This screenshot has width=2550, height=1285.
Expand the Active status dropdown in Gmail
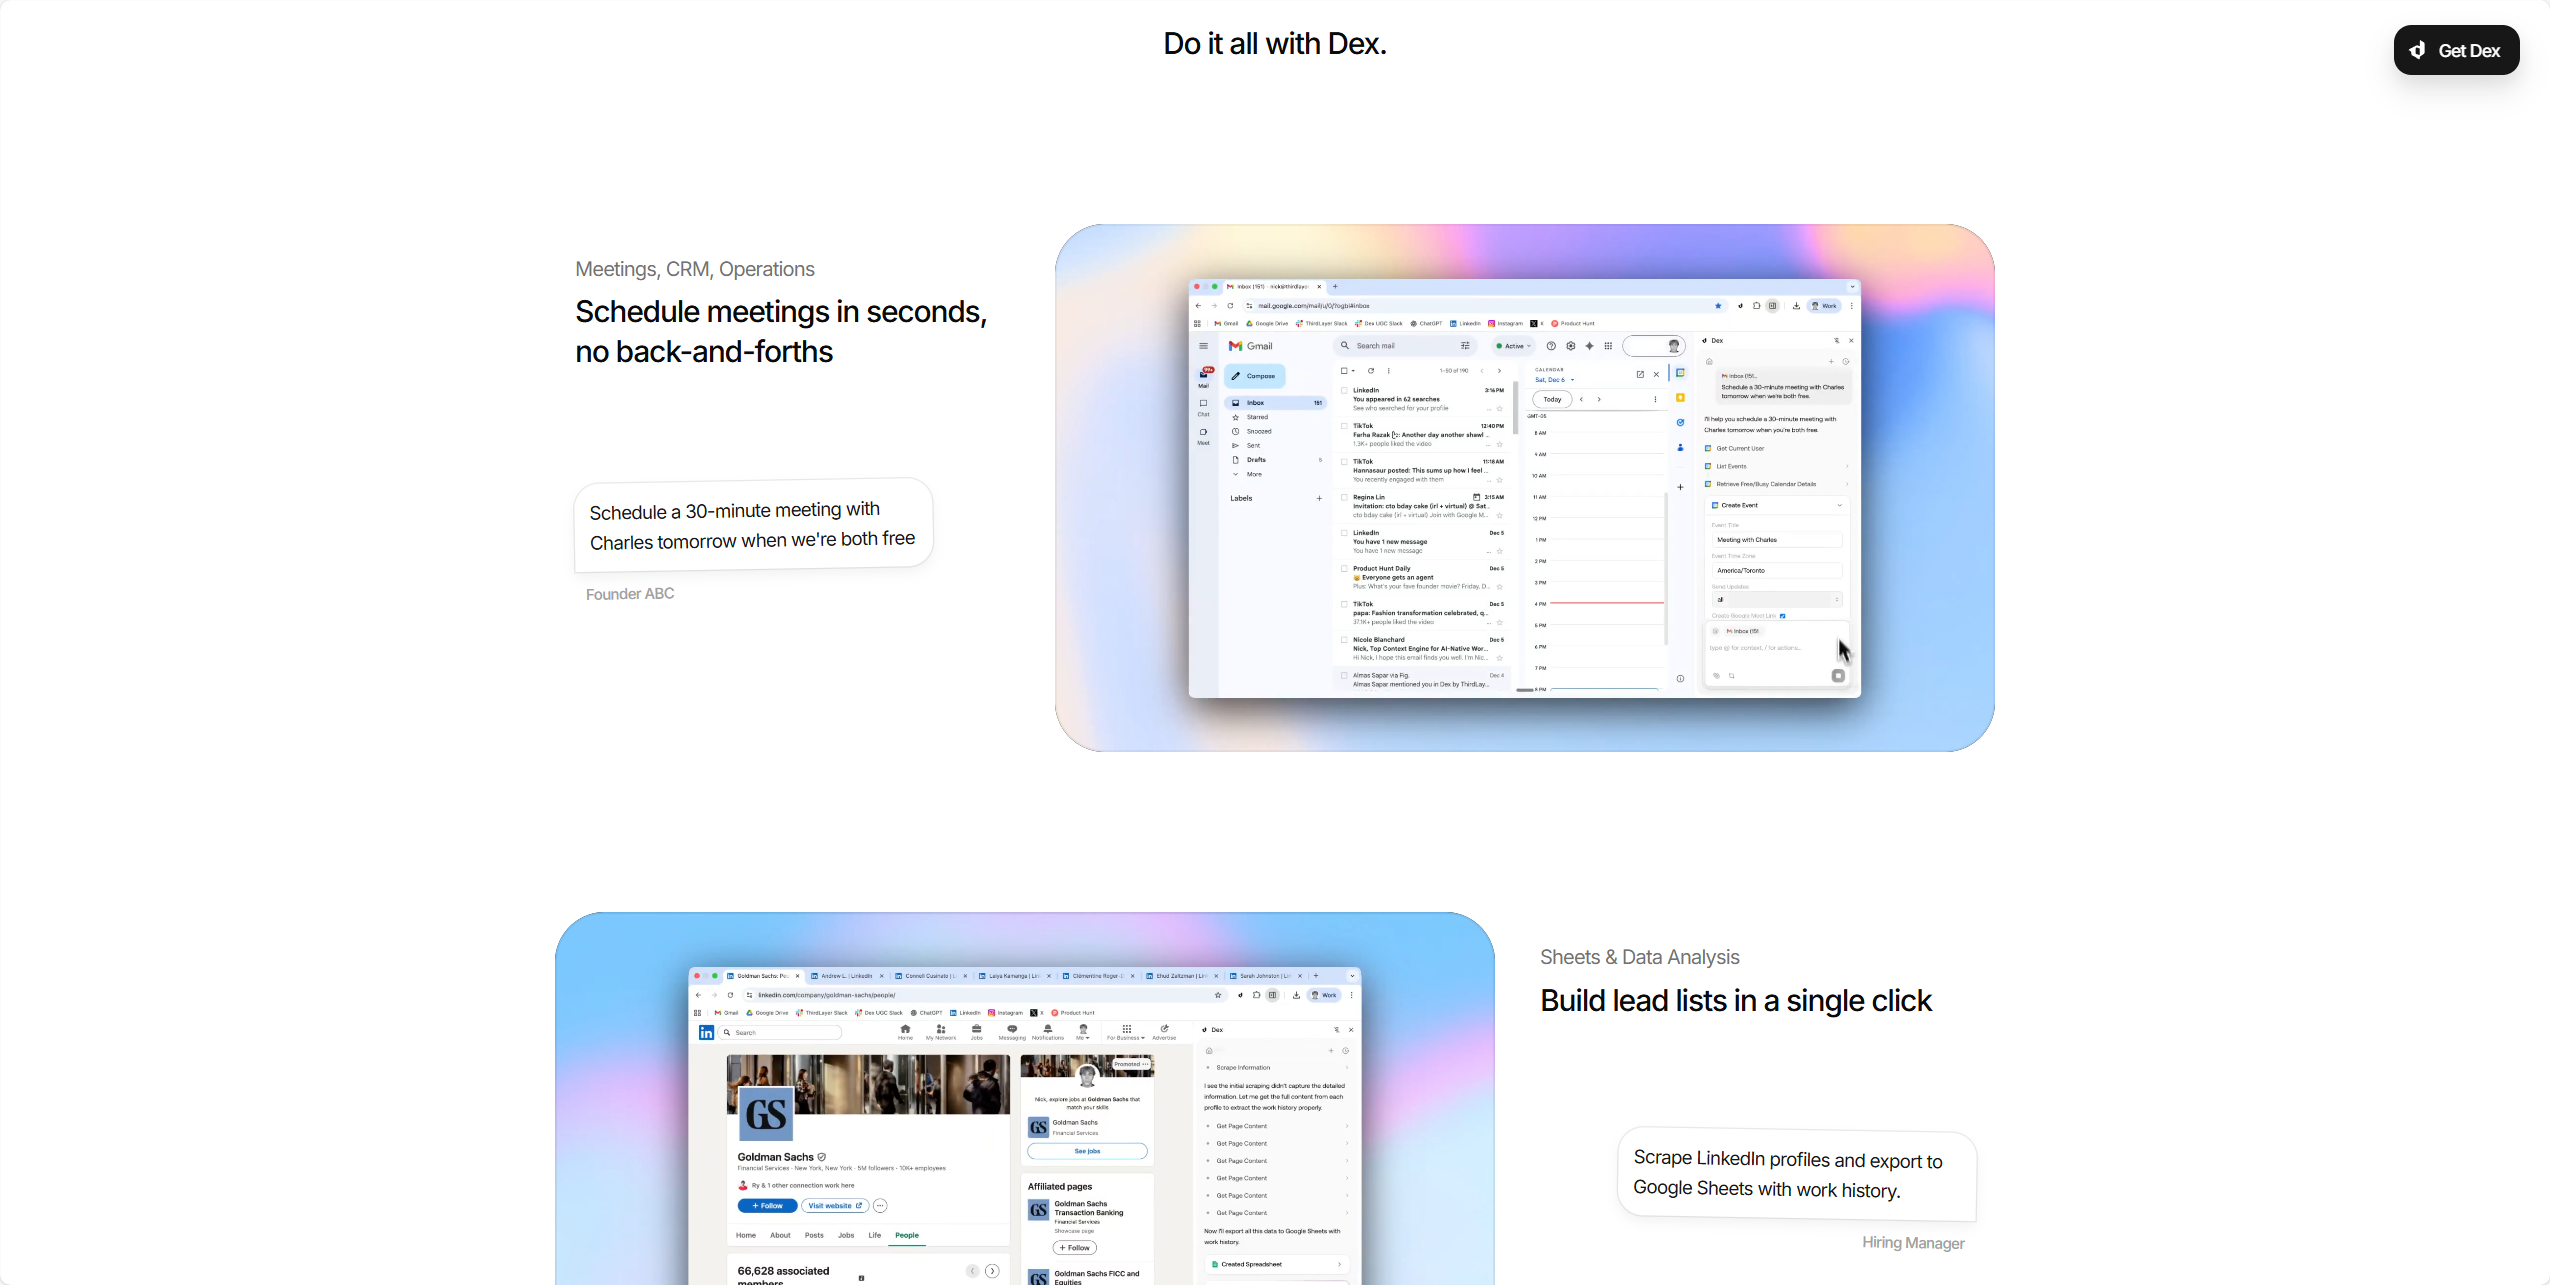1514,346
